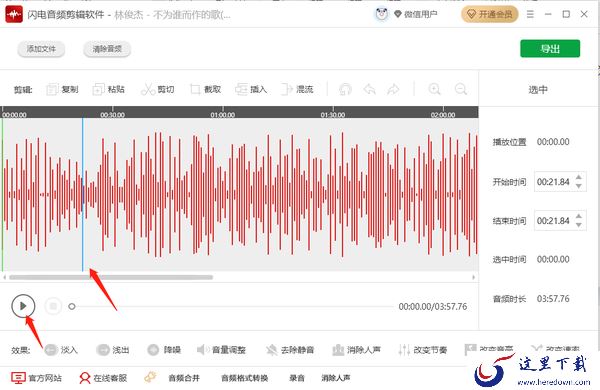Increase the start time (开始时间) with the up arrow
600x390 pixels.
(x=579, y=177)
